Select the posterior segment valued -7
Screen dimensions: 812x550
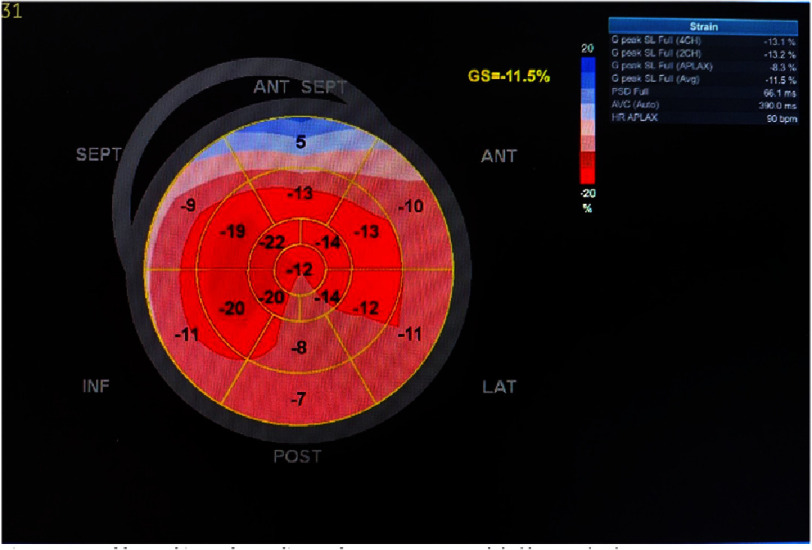pos(298,399)
